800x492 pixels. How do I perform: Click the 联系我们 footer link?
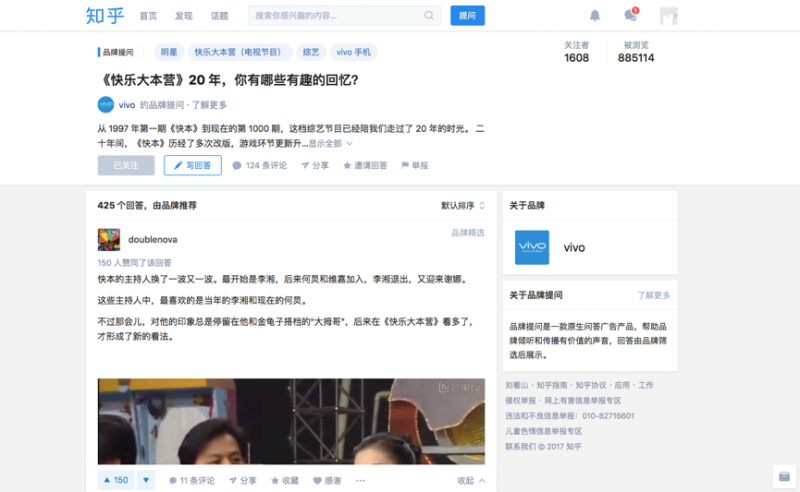pos(520,447)
